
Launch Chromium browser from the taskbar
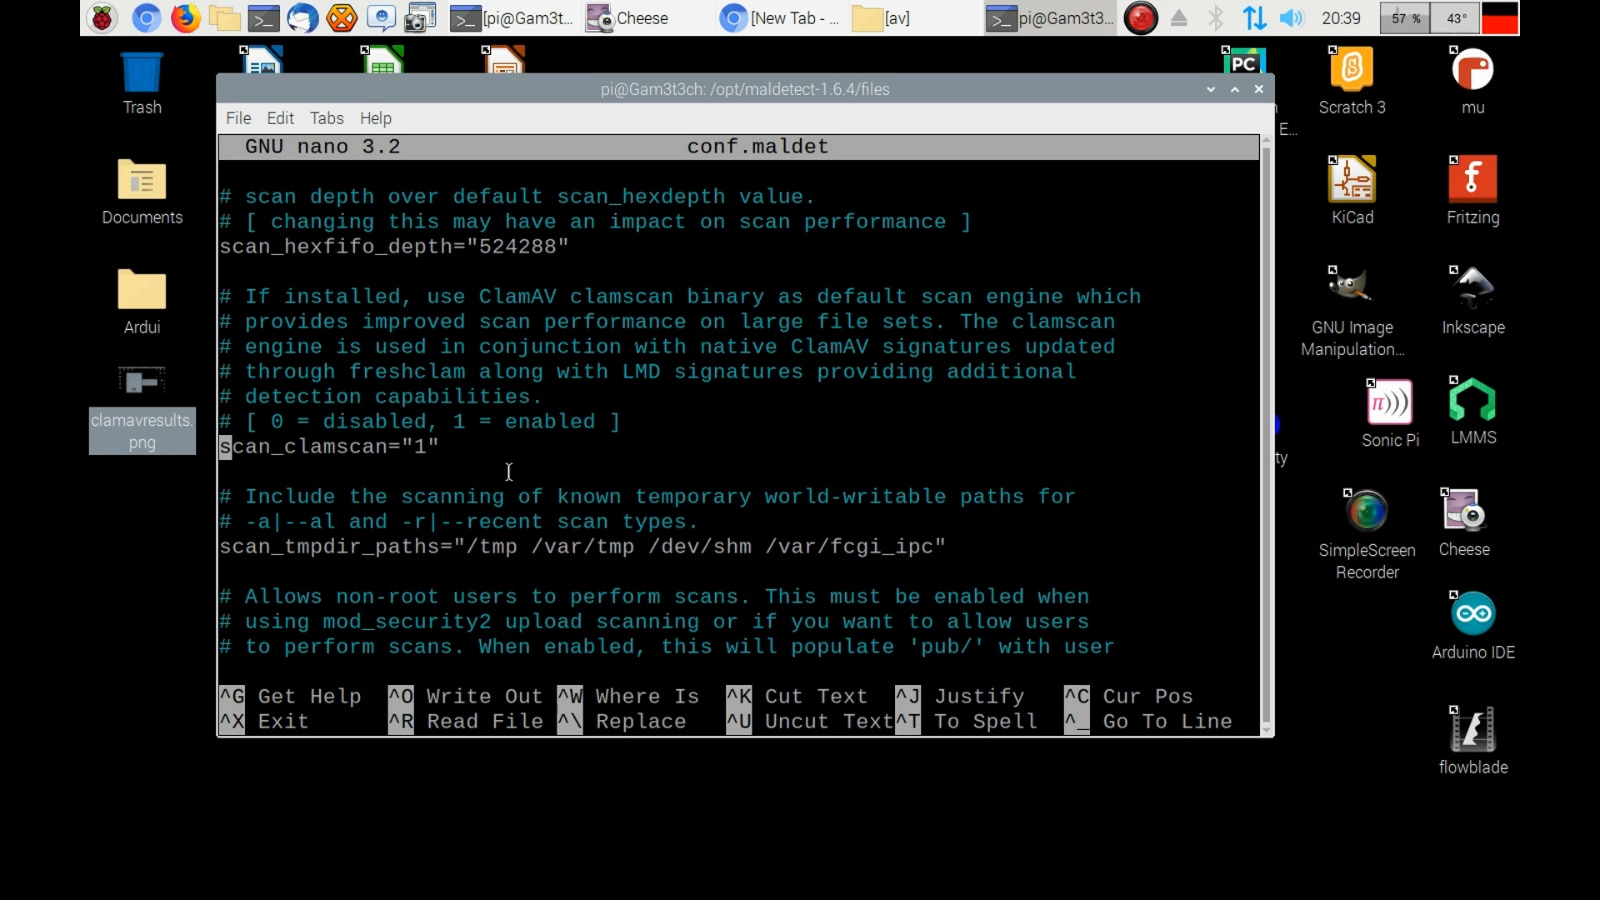point(146,18)
